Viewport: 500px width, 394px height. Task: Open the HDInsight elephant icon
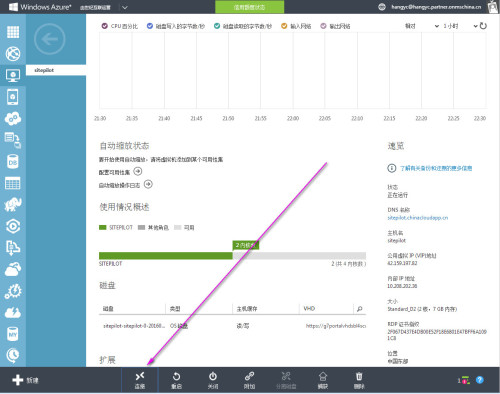13,205
